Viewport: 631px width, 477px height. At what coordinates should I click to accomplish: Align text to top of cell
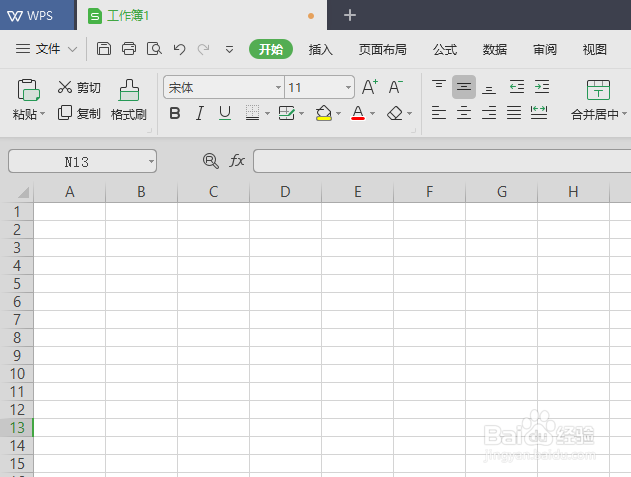pos(439,87)
